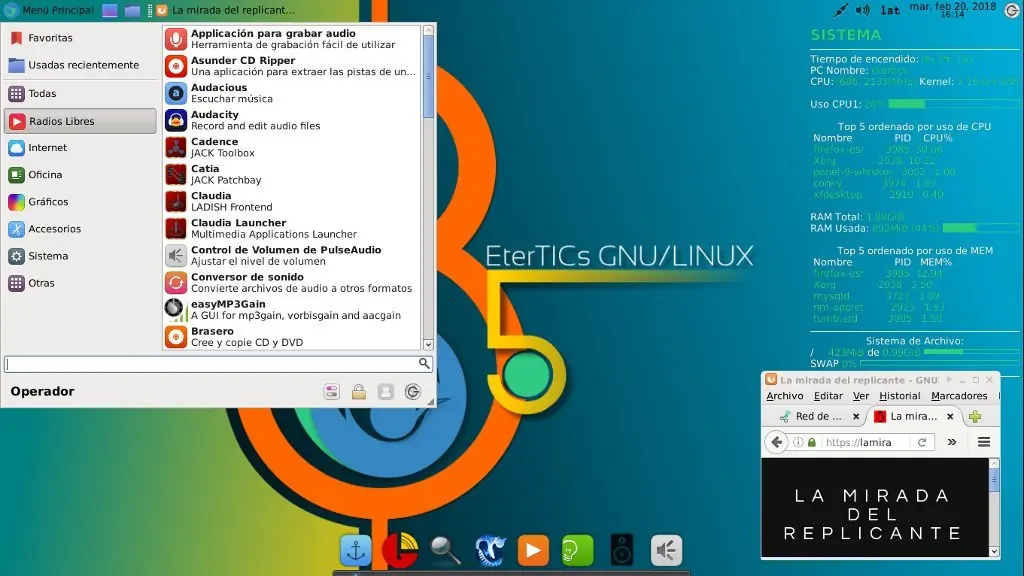This screenshot has width=1024, height=576.
Task: Click the green head bulb dock icon
Action: [x=578, y=551]
